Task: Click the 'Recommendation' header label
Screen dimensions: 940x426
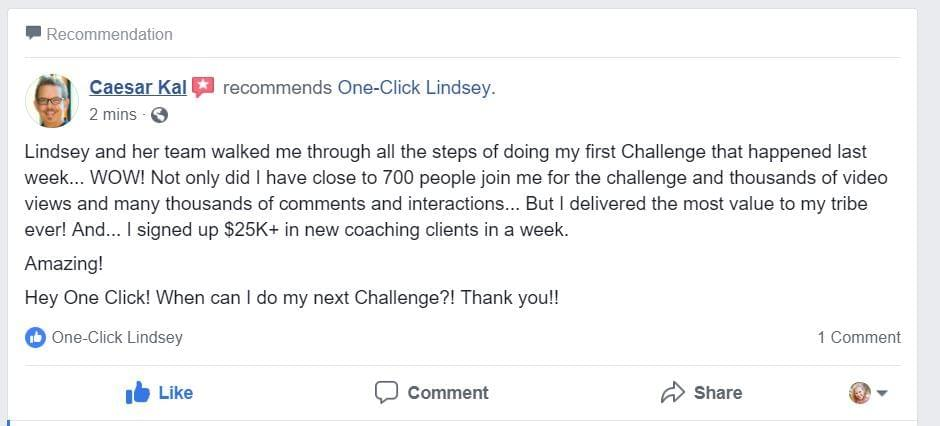Action: [110, 34]
